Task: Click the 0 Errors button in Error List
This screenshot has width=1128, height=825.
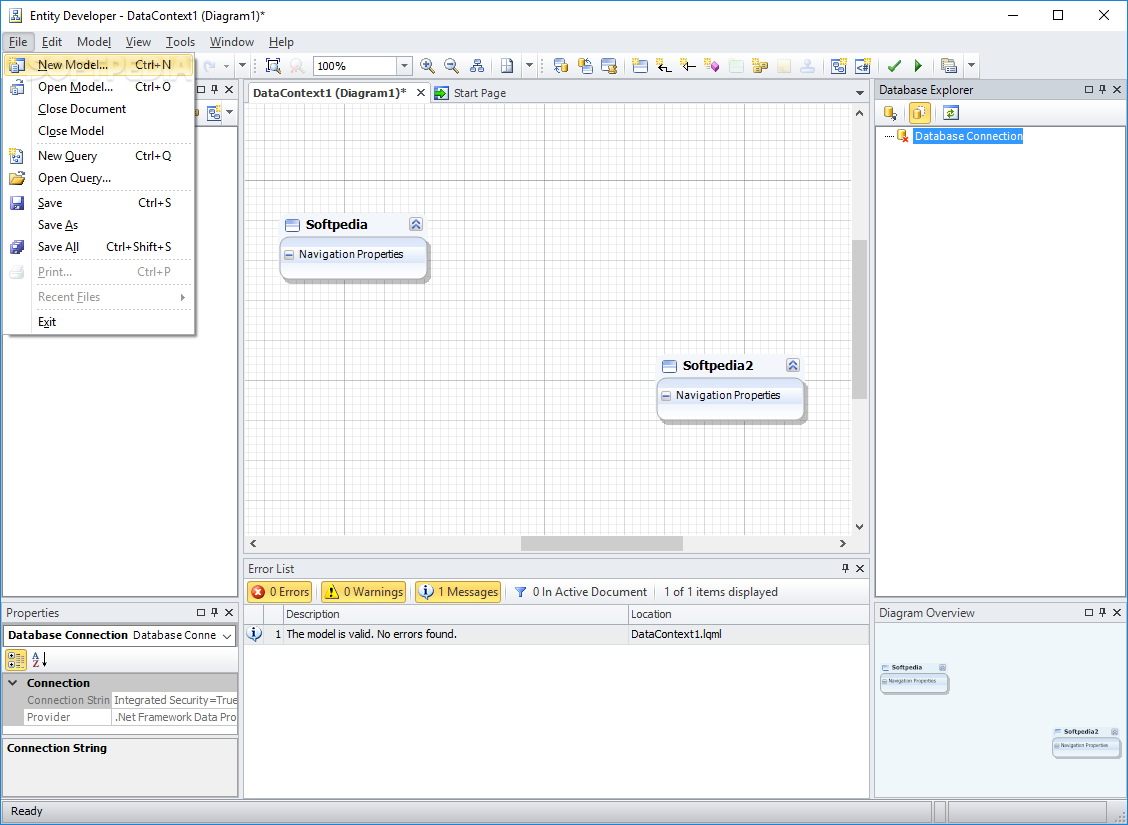Action: tap(279, 591)
